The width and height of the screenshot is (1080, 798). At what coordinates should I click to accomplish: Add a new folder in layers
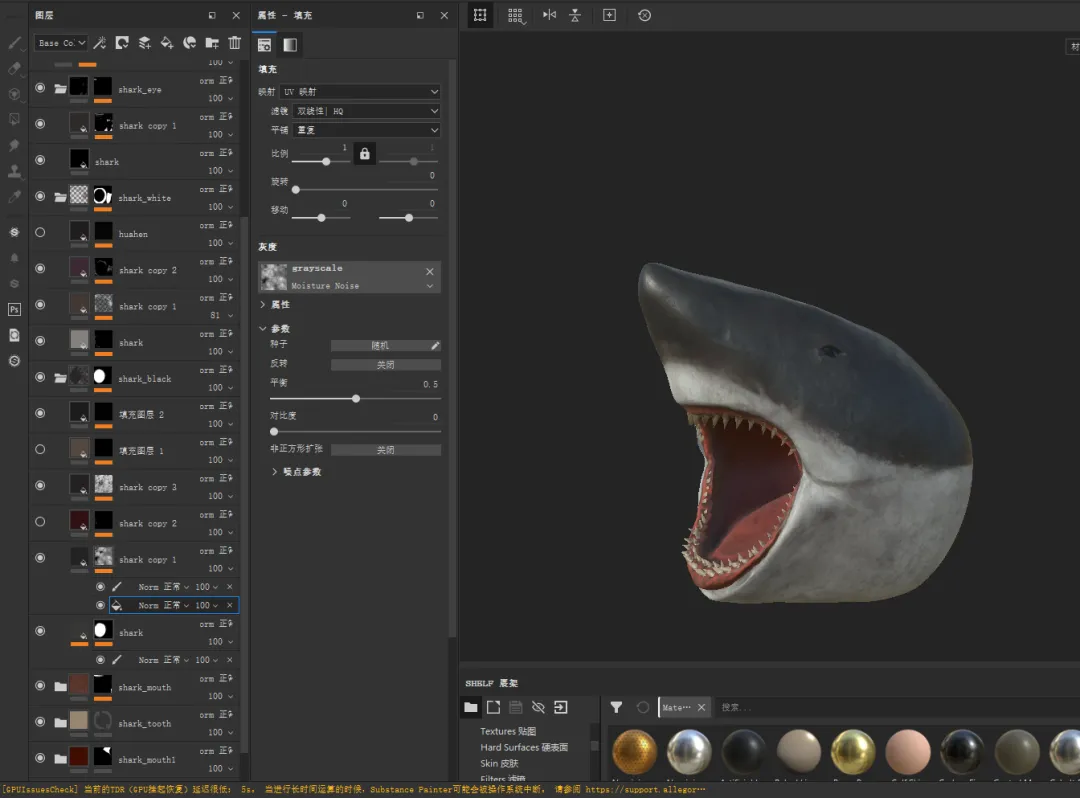pos(212,43)
